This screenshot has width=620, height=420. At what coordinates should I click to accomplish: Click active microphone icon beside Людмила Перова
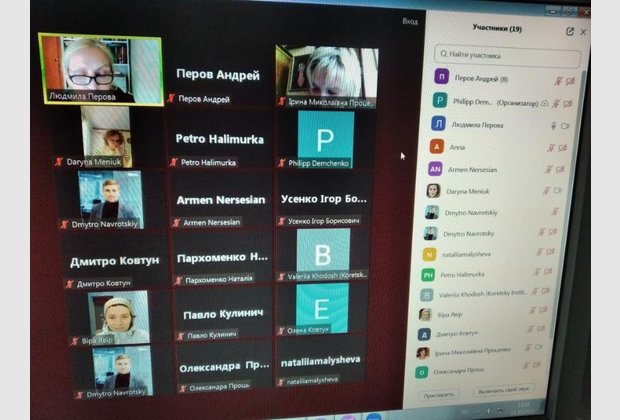(x=554, y=126)
